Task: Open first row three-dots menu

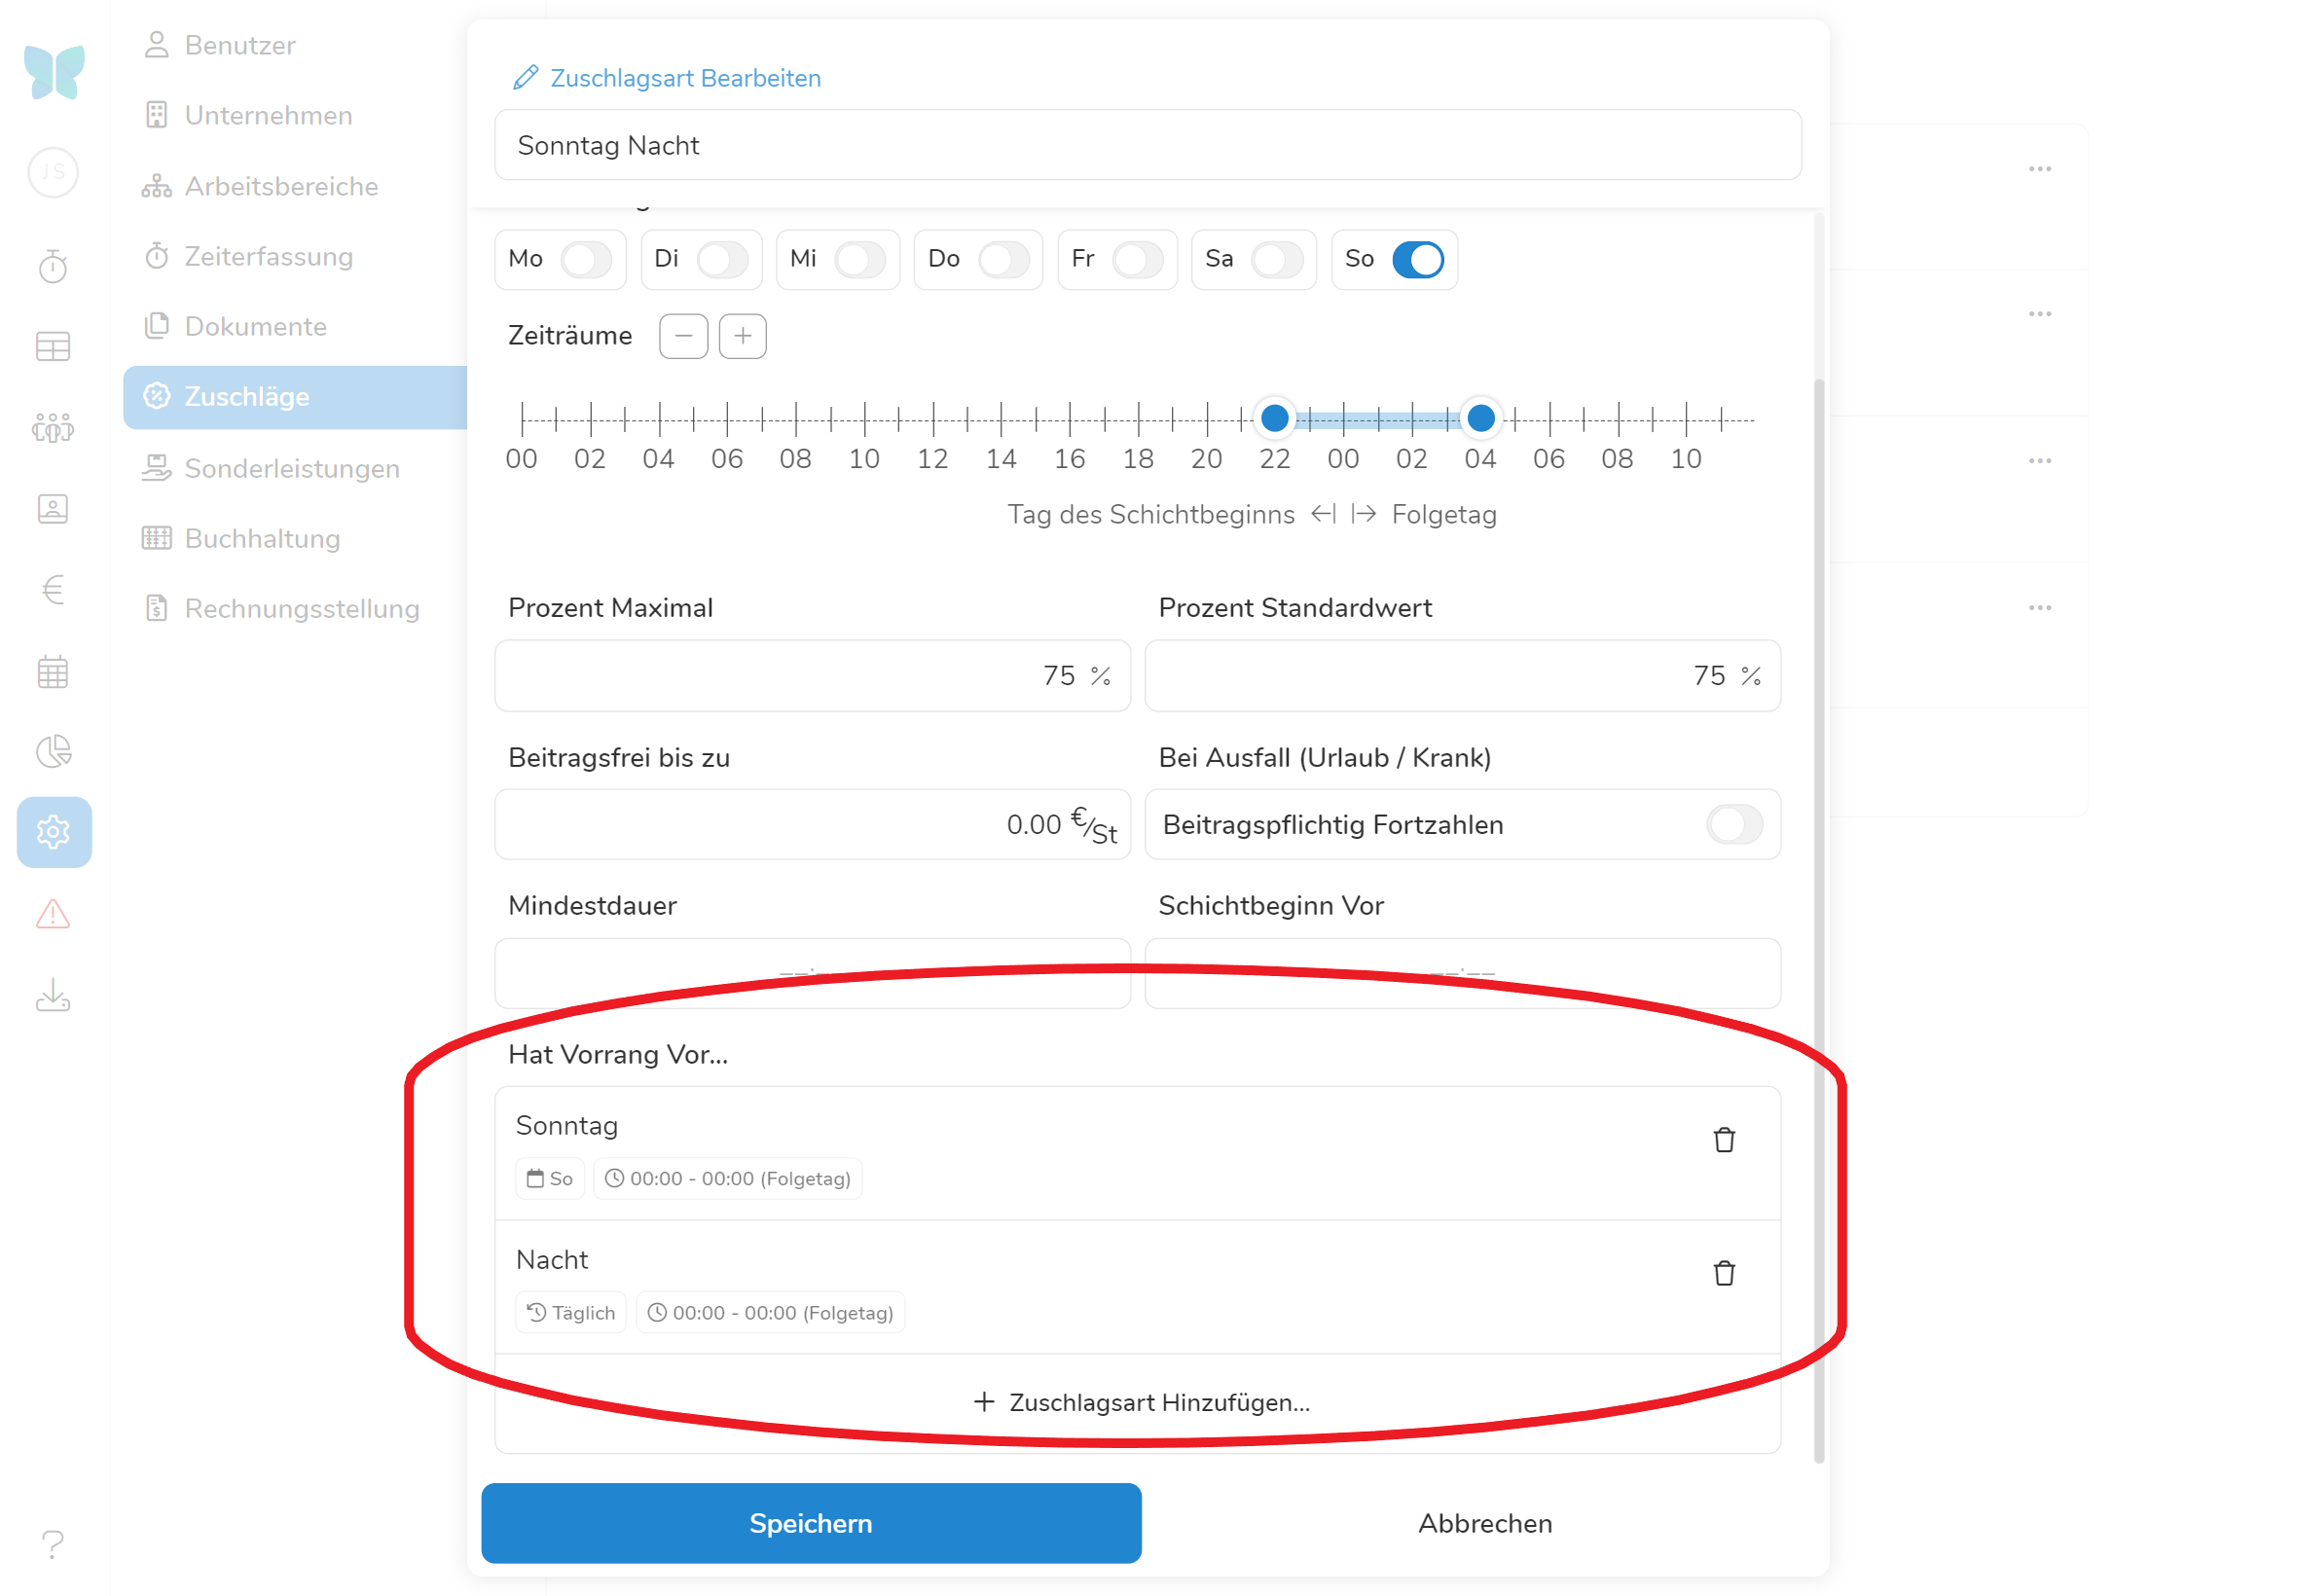Action: pos(2038,168)
